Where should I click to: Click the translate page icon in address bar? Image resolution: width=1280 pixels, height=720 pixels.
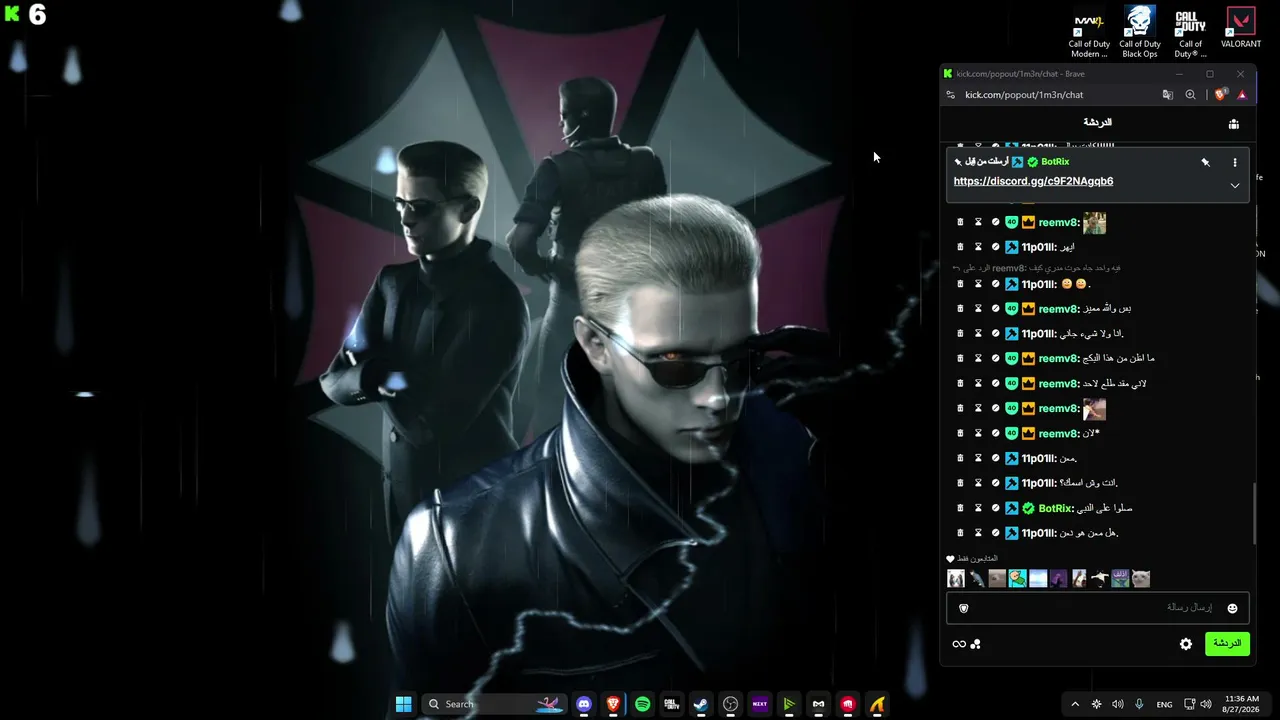pos(1167,95)
